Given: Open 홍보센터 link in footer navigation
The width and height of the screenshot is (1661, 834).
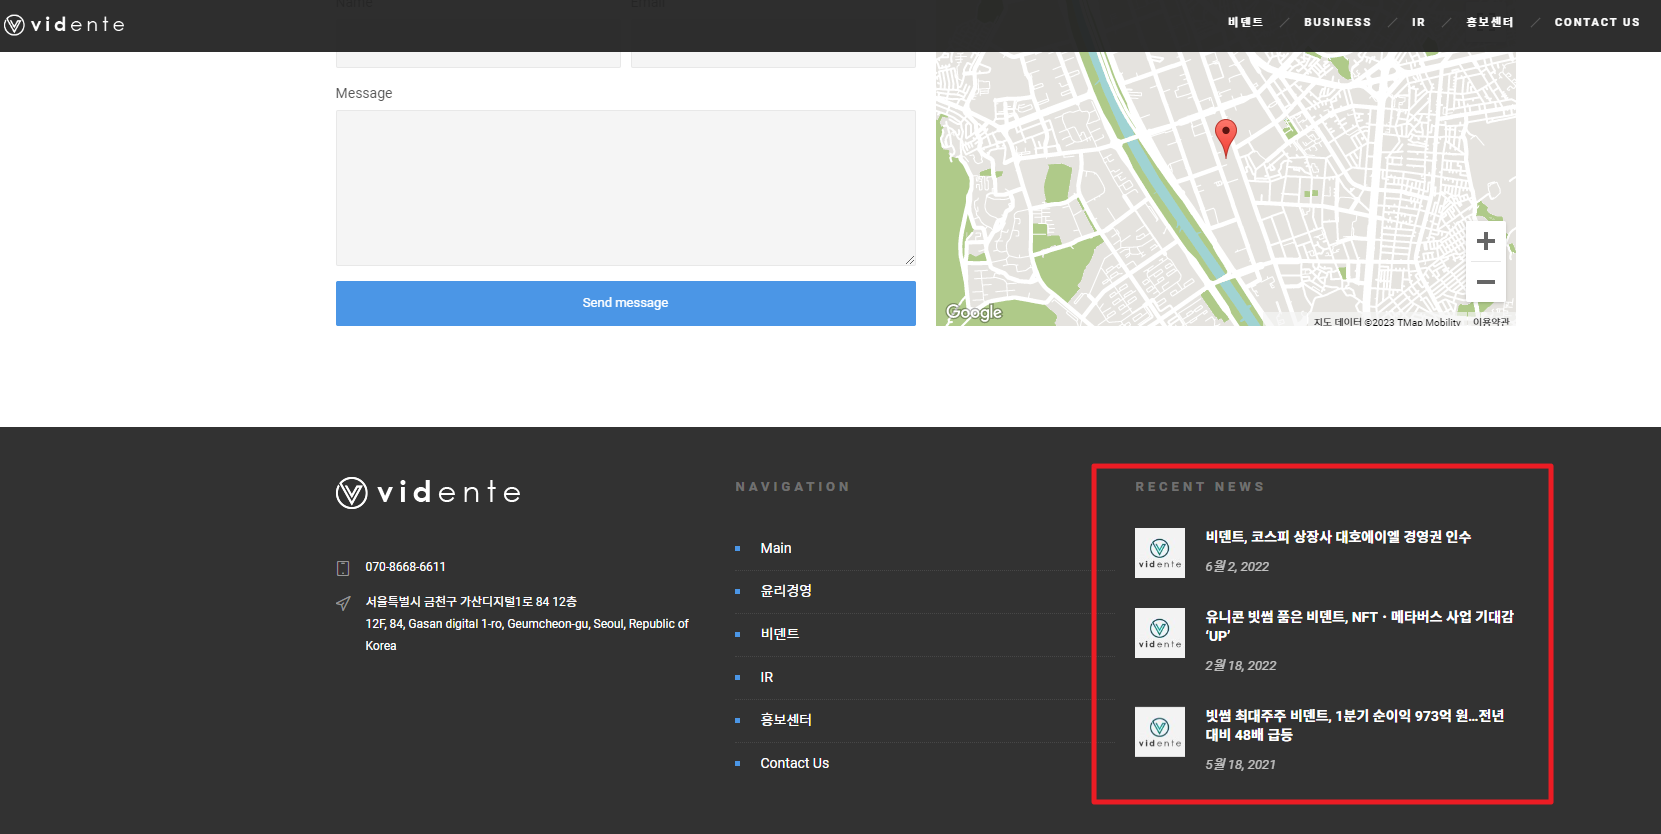Looking at the screenshot, I should (786, 720).
